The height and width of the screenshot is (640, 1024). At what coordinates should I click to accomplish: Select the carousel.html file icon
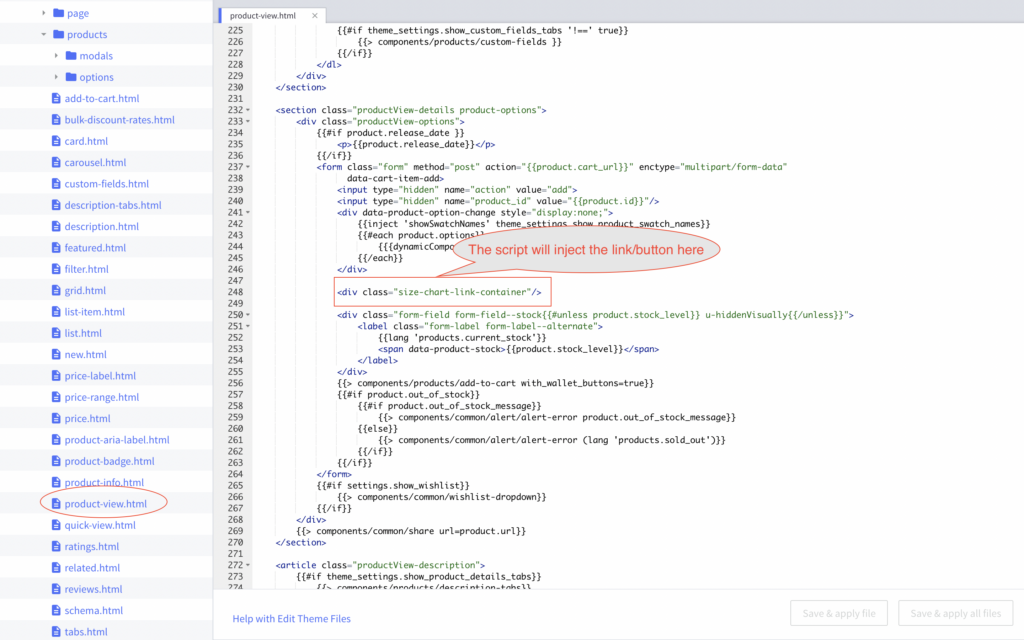coord(56,163)
